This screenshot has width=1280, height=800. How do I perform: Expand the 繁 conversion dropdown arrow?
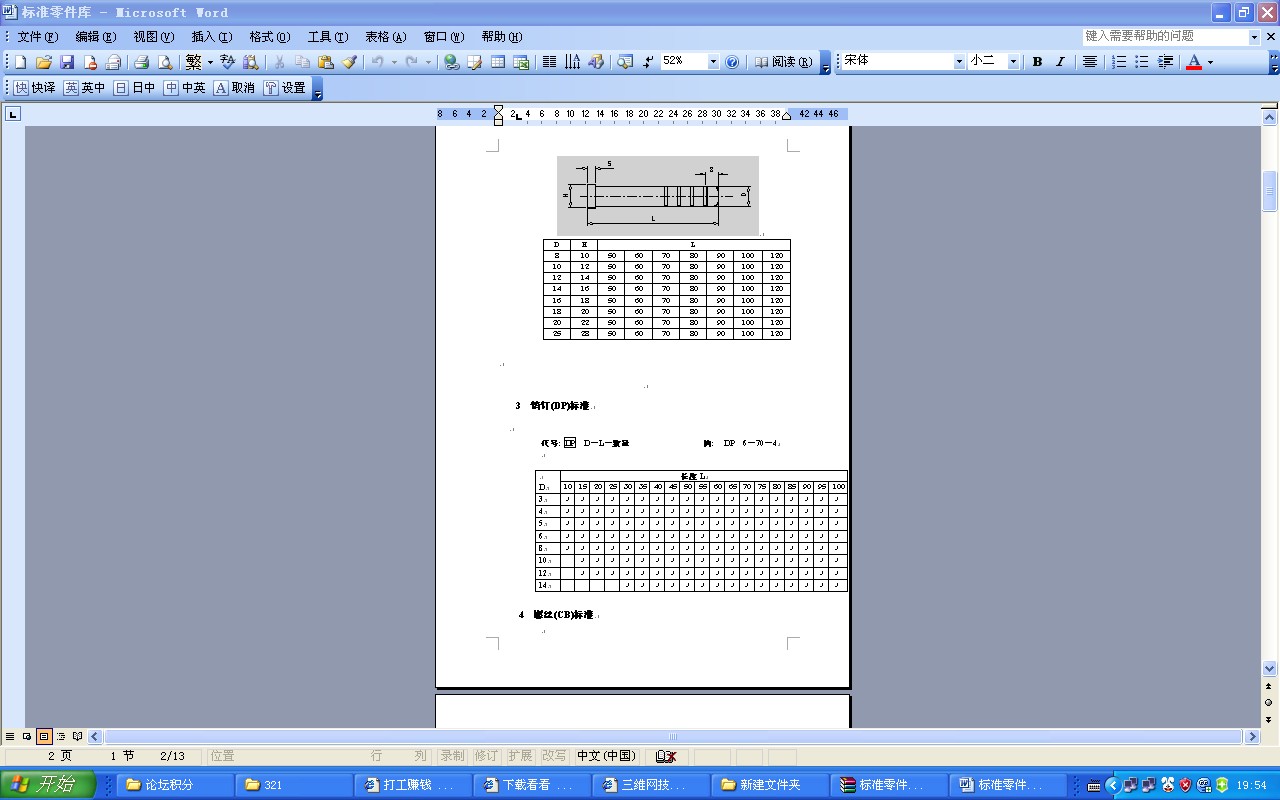point(210,62)
